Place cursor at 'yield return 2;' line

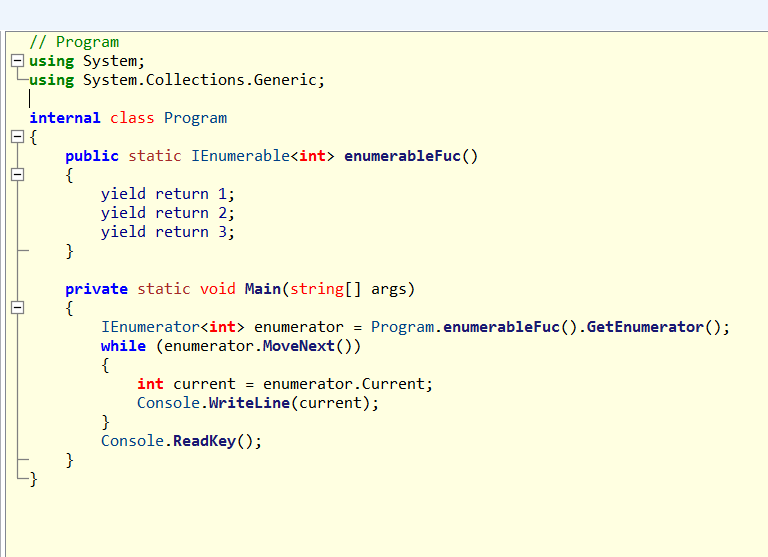point(168,213)
